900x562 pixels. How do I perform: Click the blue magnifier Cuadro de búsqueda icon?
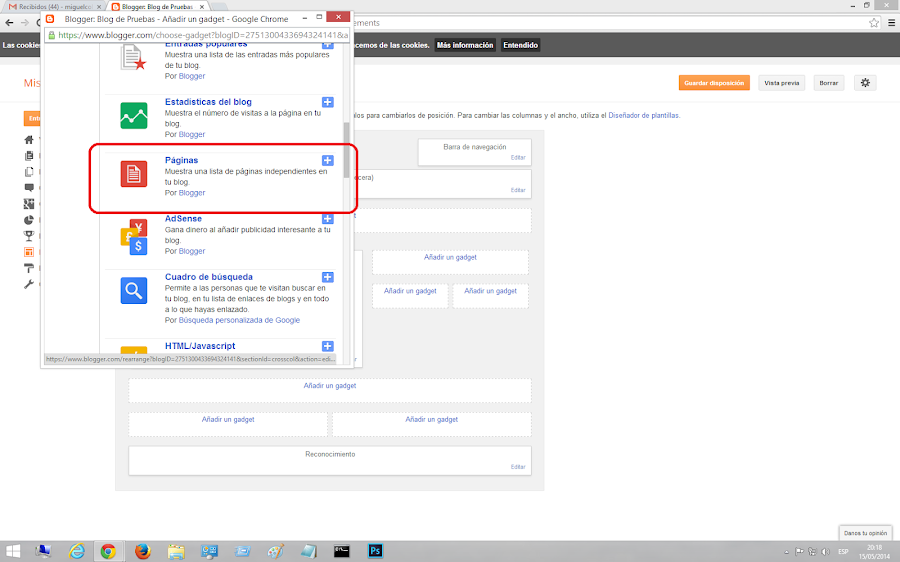pyautogui.click(x=134, y=290)
